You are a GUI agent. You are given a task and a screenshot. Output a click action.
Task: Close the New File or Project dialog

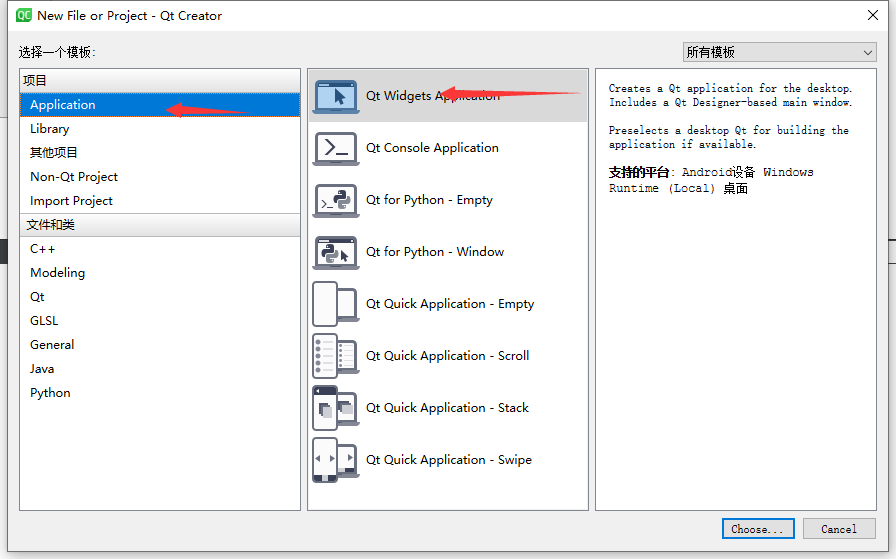tap(873, 15)
